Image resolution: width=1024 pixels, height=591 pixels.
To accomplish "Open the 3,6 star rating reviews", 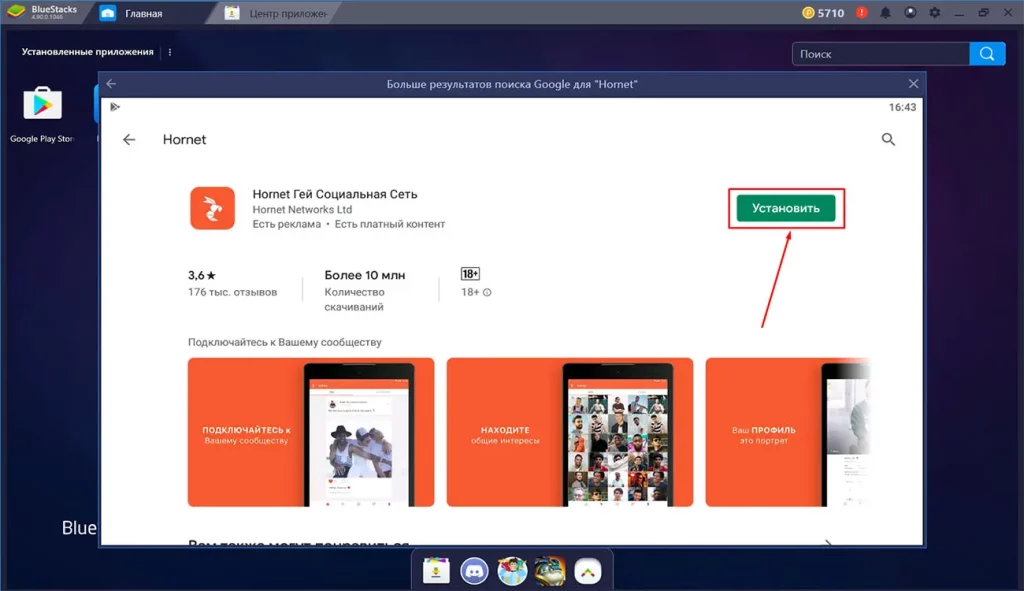I will point(202,276).
